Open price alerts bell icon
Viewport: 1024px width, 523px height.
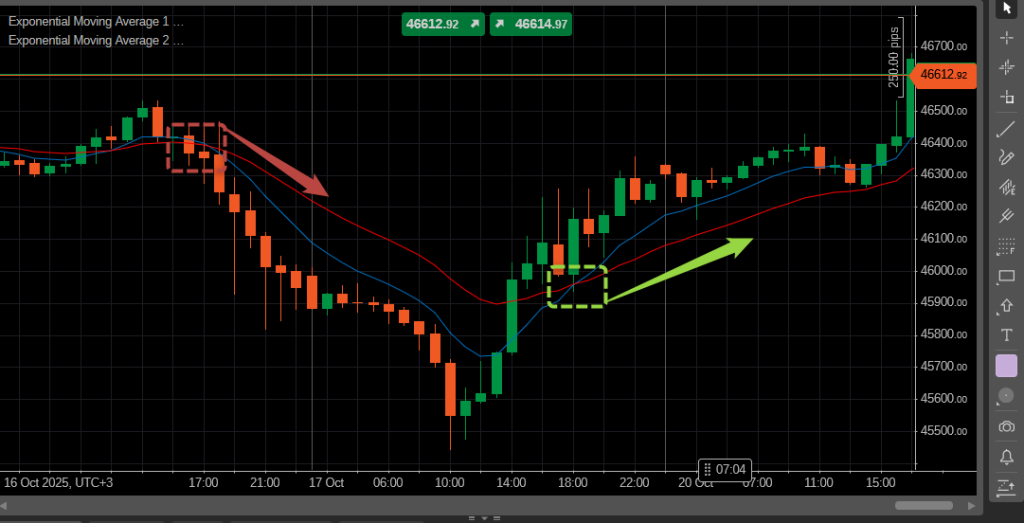point(1006,457)
